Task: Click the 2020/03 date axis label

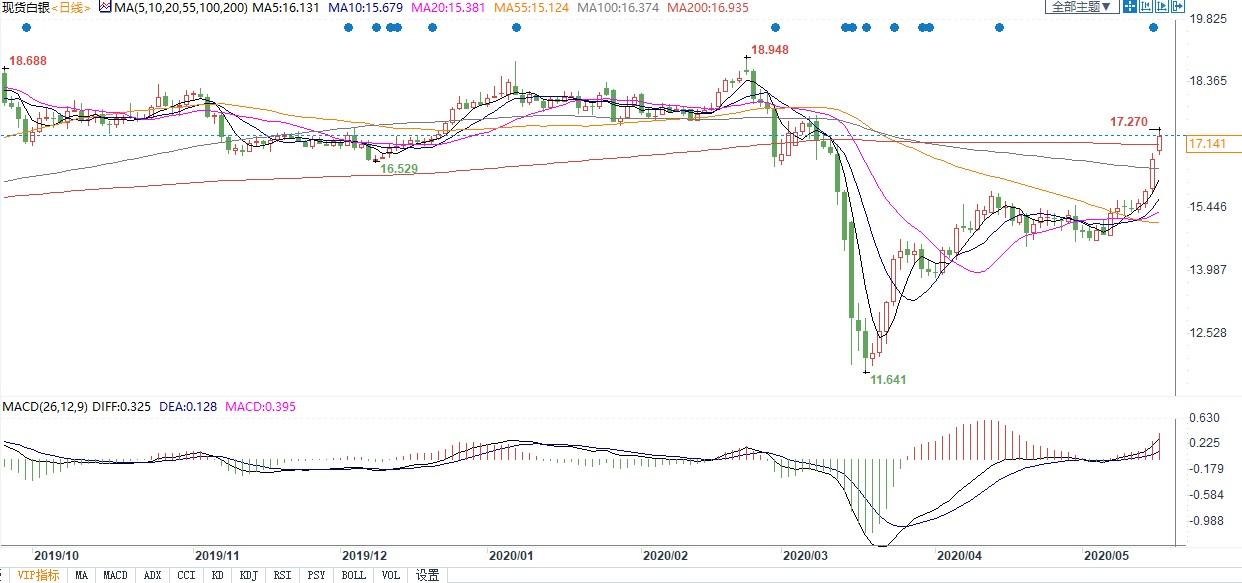Action: [x=807, y=555]
